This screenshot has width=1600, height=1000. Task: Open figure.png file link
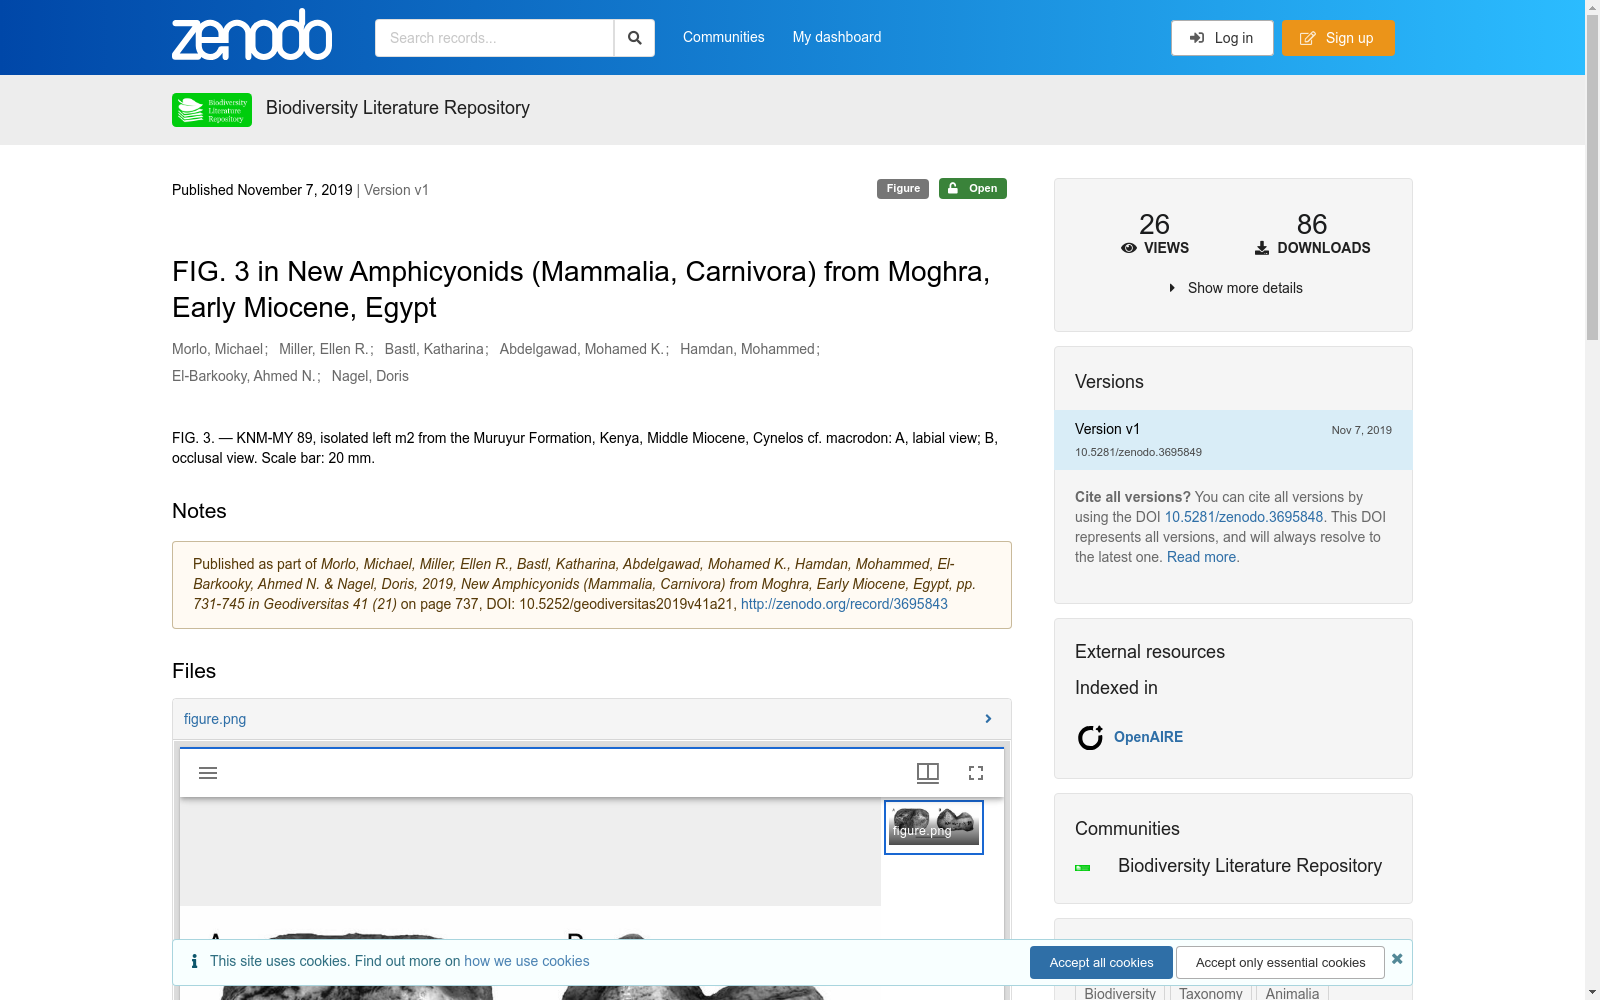[x=215, y=719]
